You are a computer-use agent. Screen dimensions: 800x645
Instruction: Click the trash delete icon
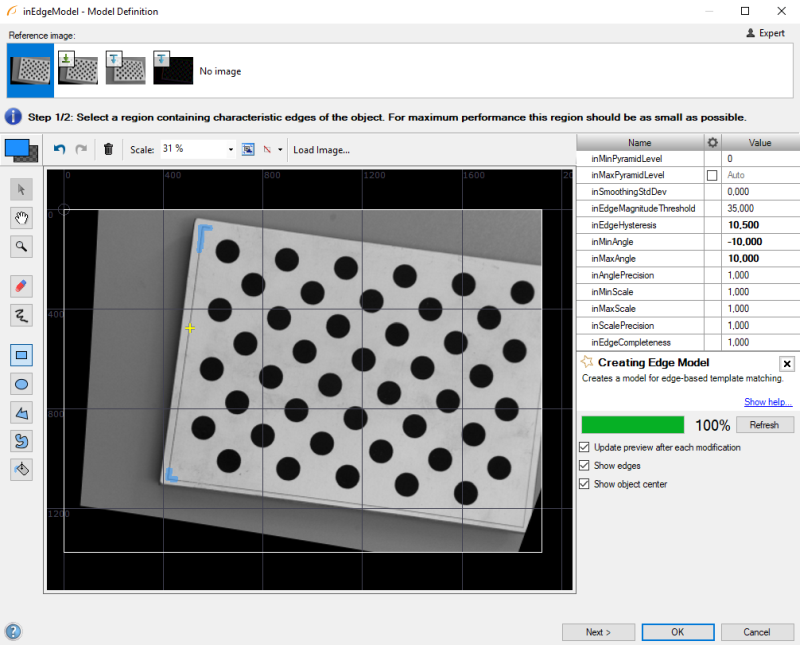pos(108,149)
